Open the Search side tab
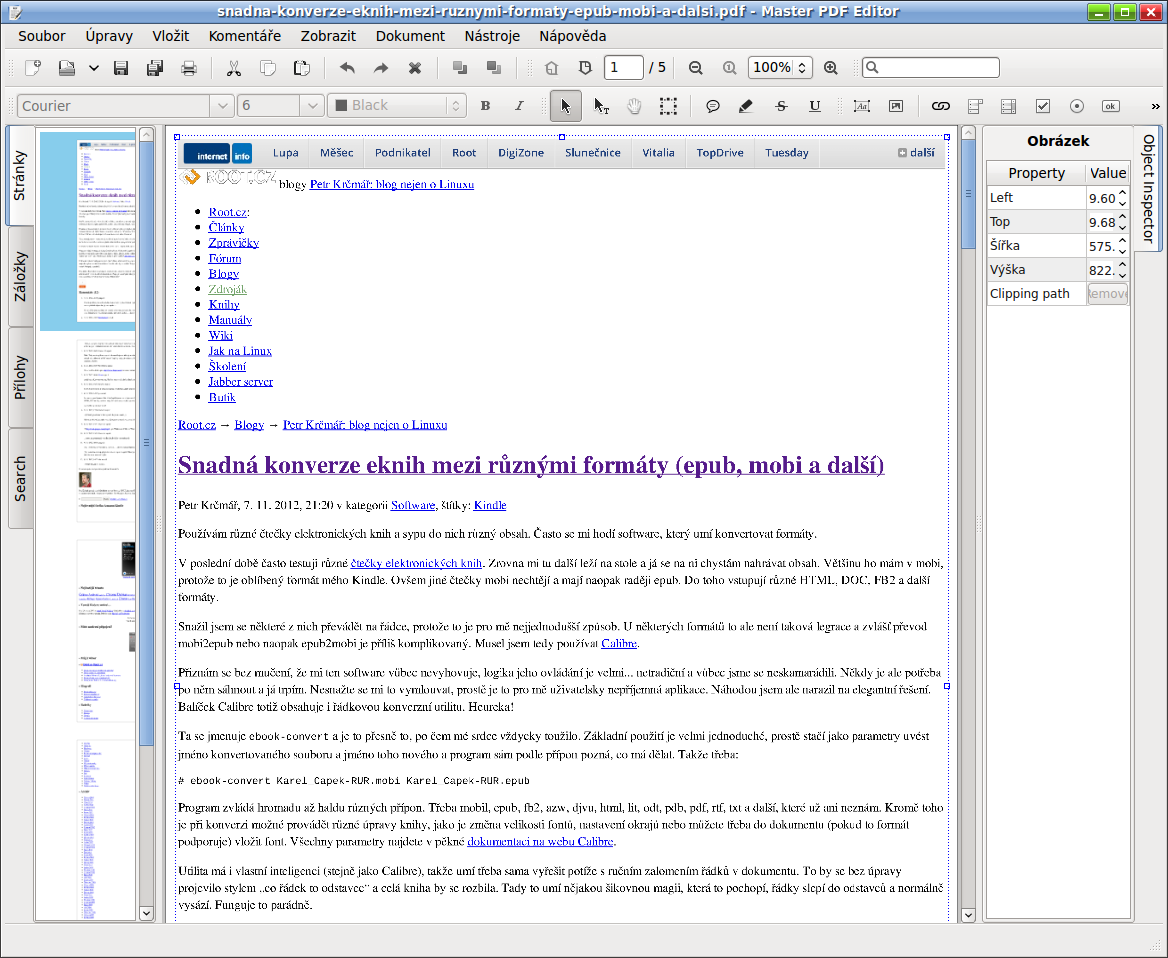This screenshot has width=1168, height=958. (x=20, y=478)
